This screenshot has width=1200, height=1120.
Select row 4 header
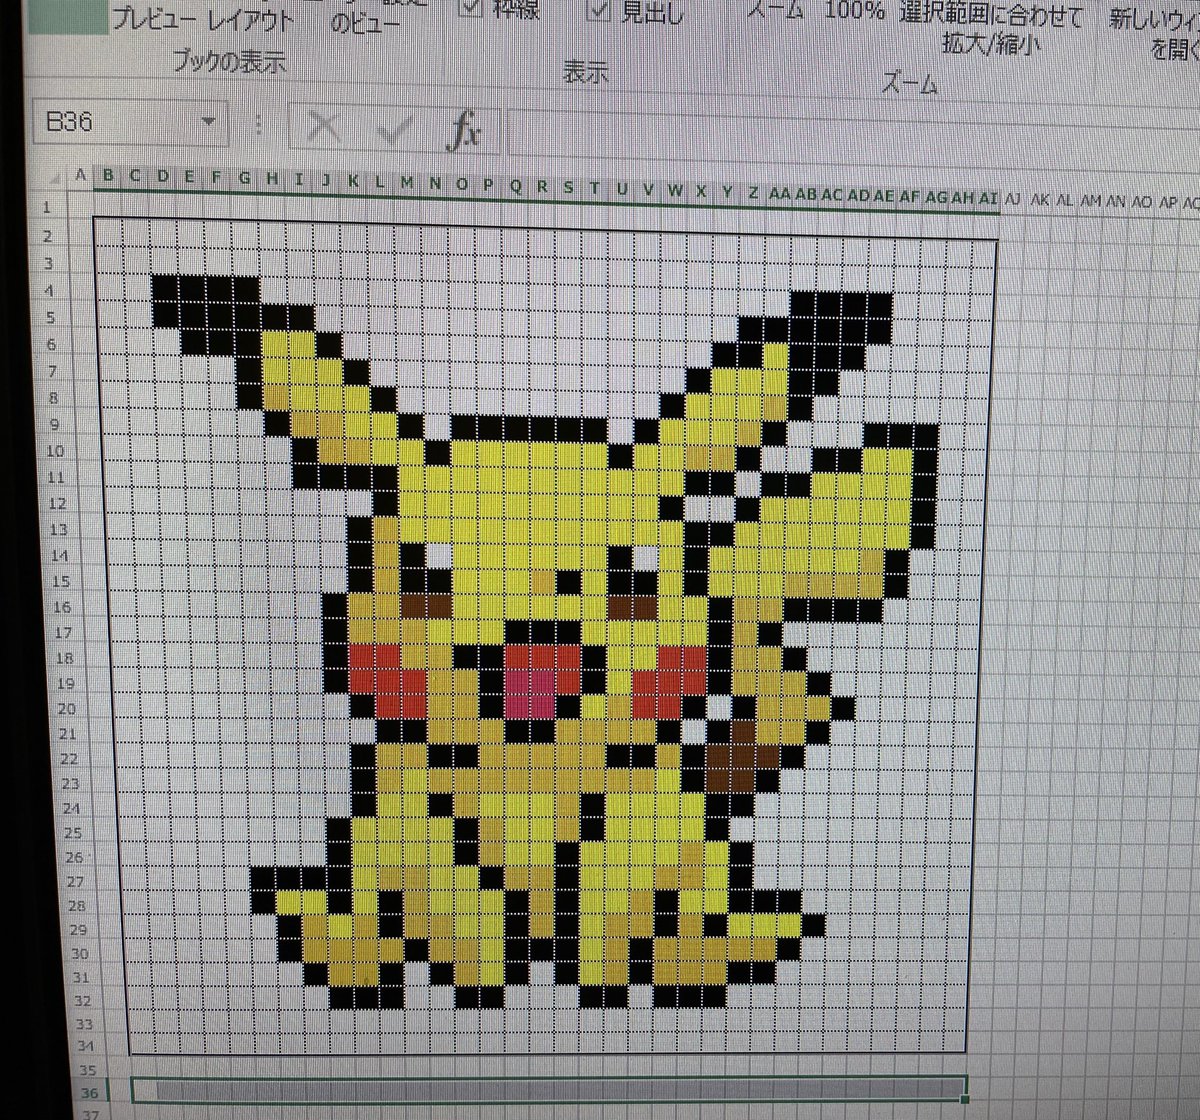click(x=47, y=291)
